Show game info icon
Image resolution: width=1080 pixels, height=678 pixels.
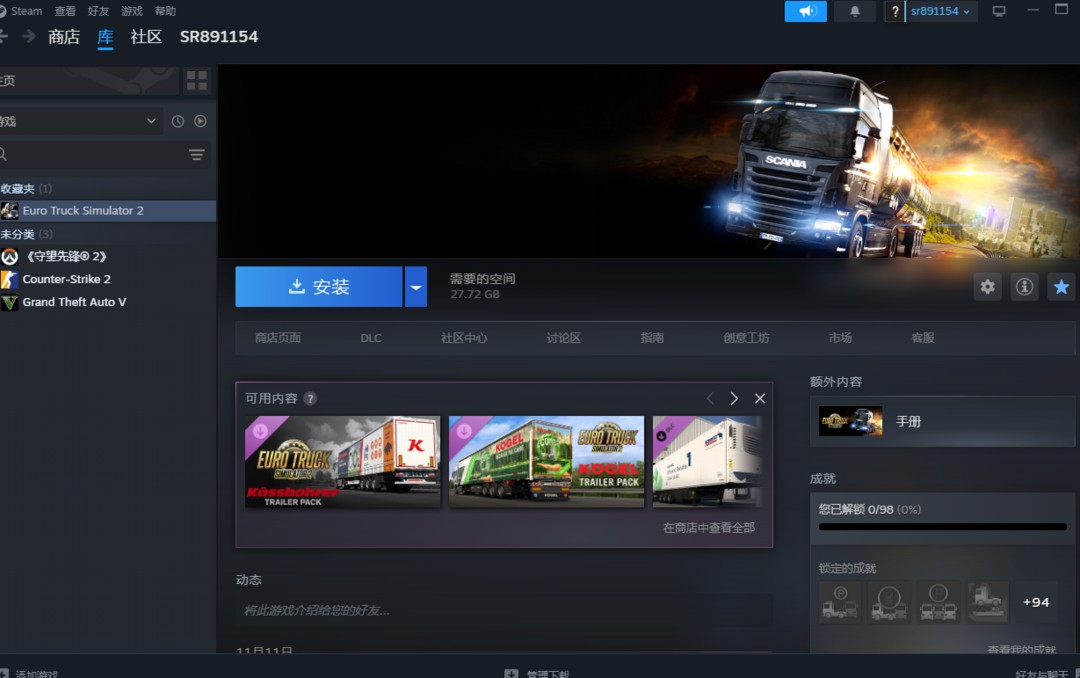1024,287
